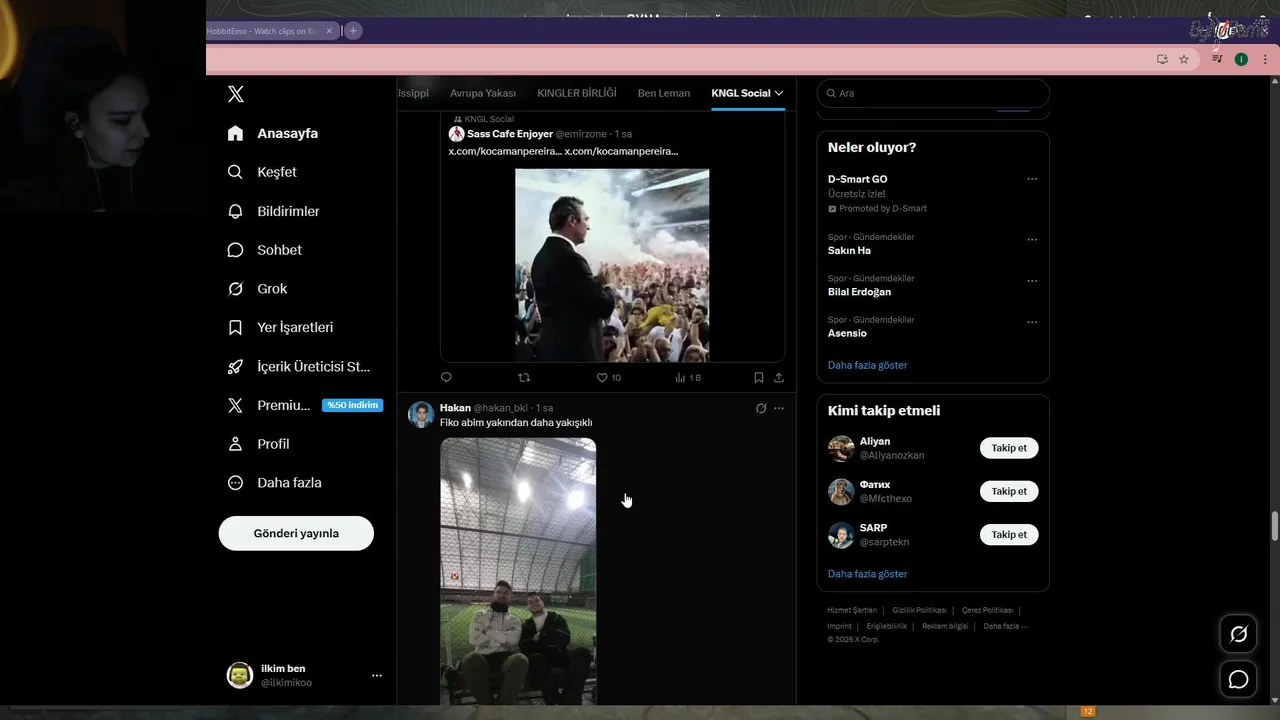Open more options for Bilal Erdoğan trend

click(x=1032, y=281)
